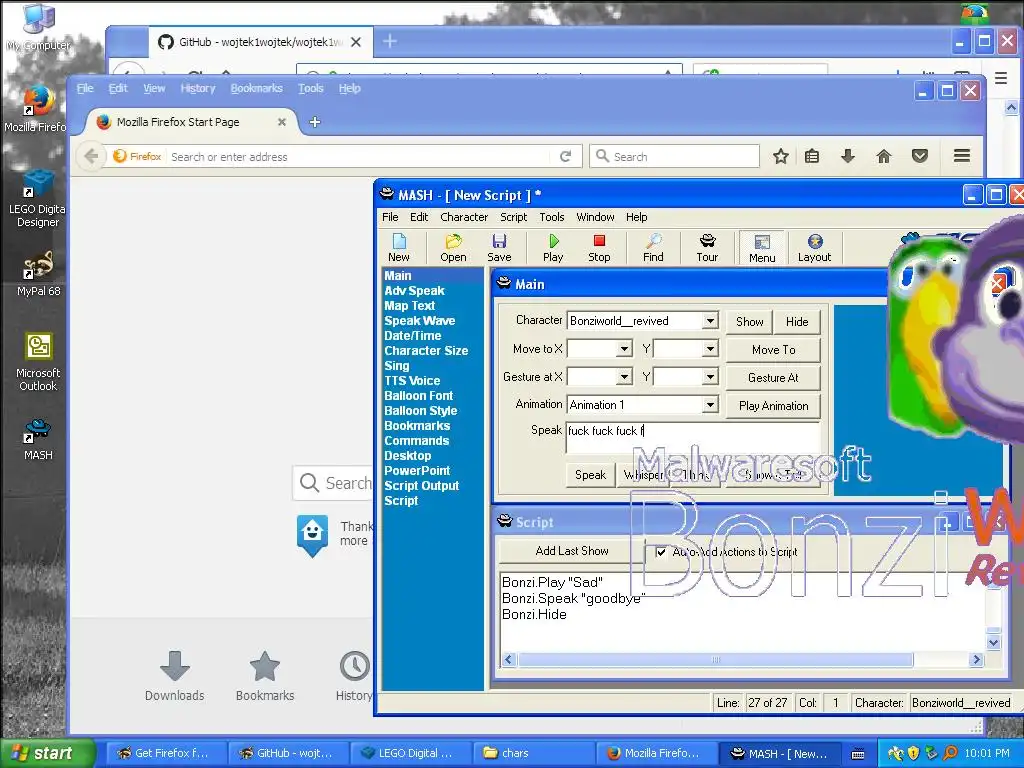
Task: Expand the Animation 1 dropdown
Action: coord(710,405)
